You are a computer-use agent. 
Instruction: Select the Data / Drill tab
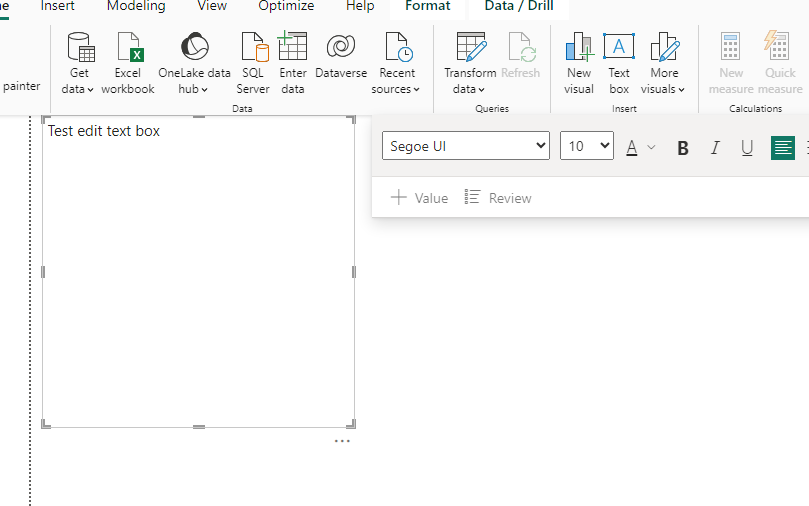tap(519, 7)
